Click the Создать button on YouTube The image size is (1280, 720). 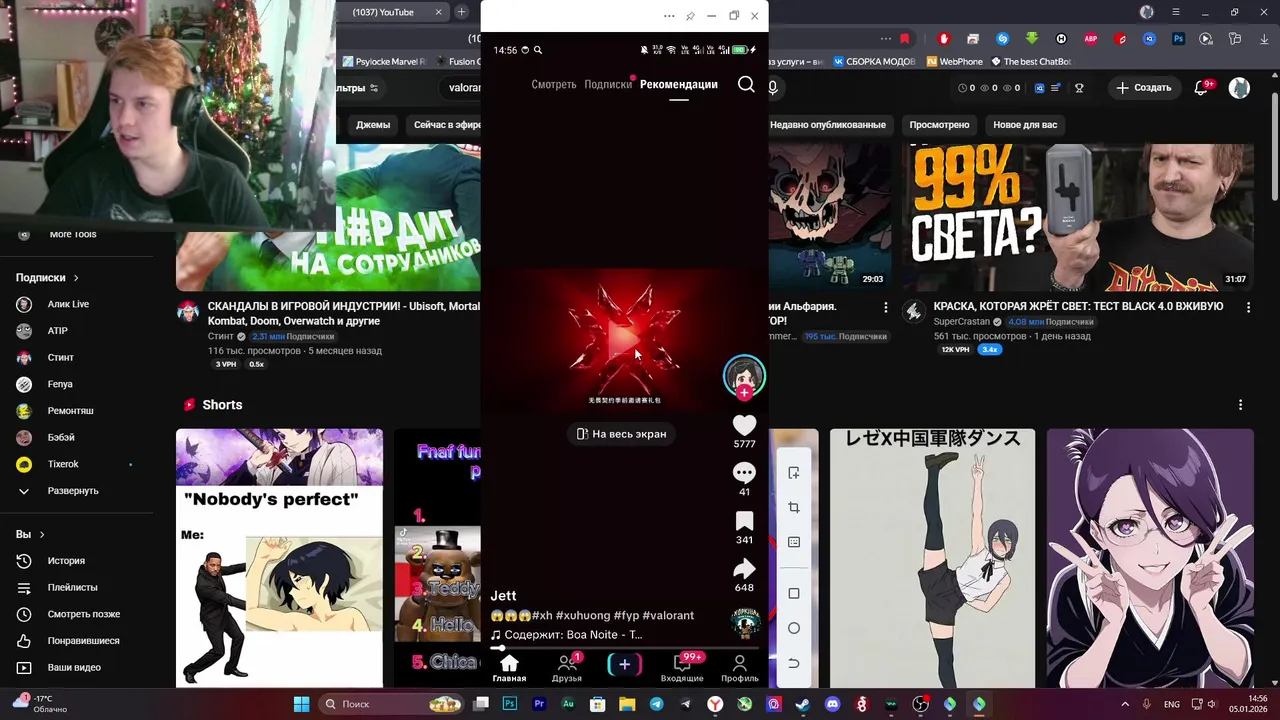click(x=1143, y=88)
